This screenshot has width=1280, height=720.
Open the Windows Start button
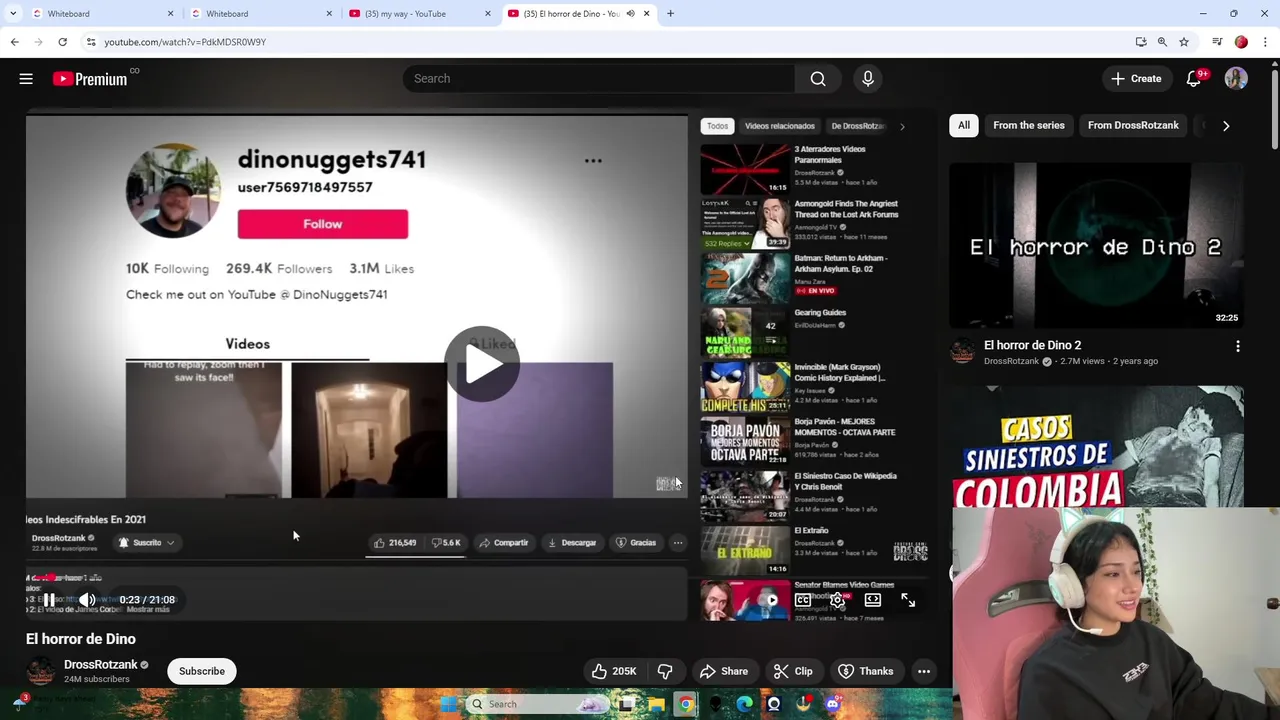[448, 704]
